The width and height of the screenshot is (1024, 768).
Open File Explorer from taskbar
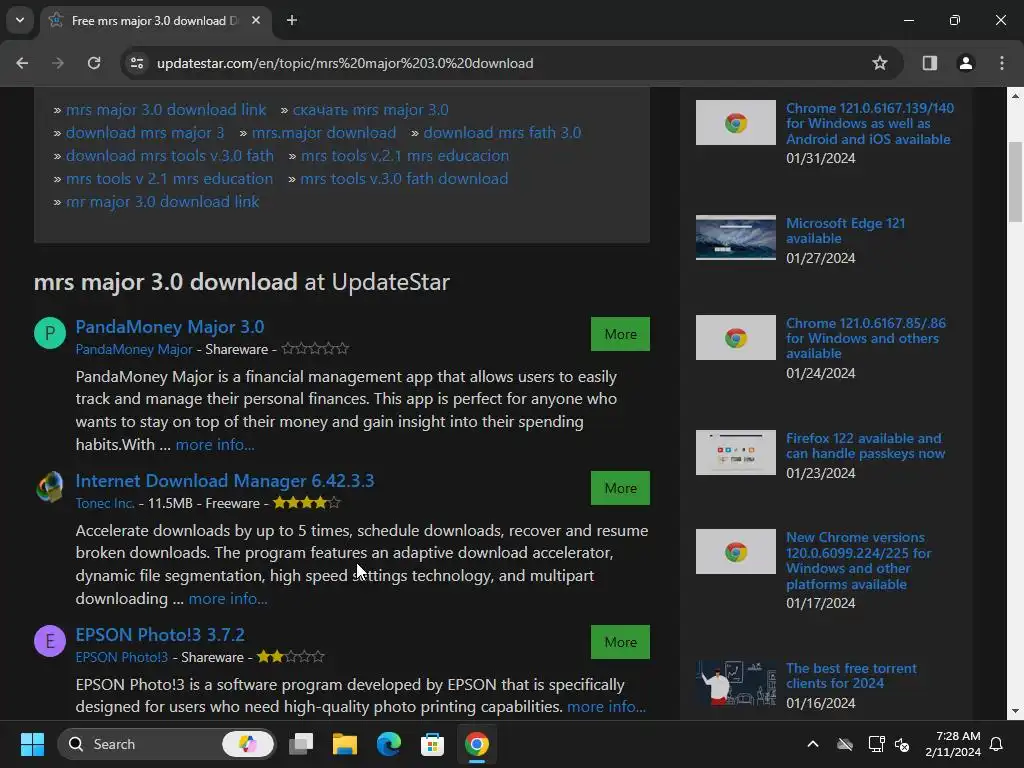pos(345,744)
